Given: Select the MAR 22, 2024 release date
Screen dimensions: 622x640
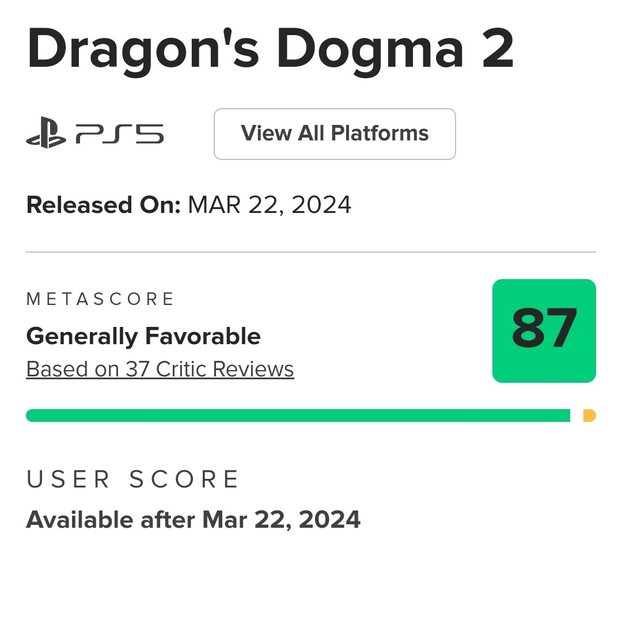Looking at the screenshot, I should (x=270, y=205).
